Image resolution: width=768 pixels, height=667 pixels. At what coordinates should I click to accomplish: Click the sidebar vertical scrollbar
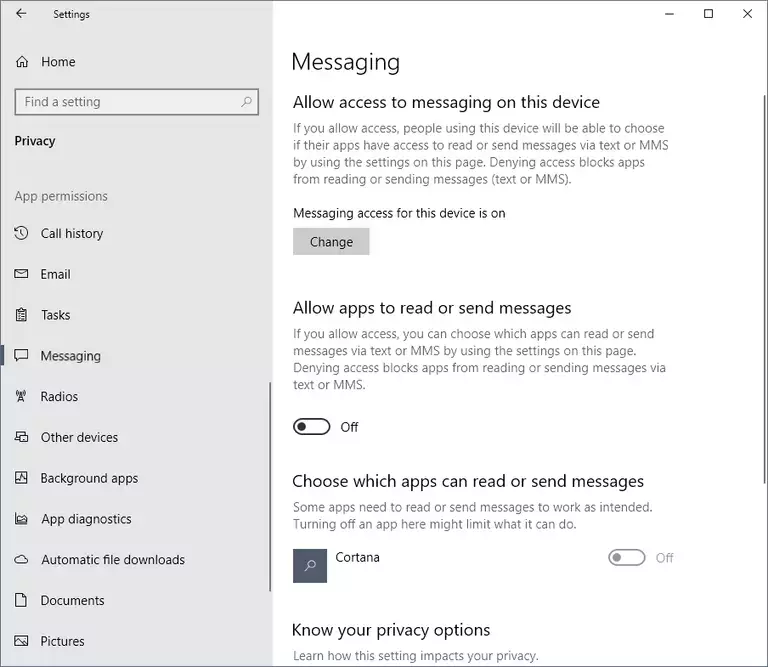[269, 480]
